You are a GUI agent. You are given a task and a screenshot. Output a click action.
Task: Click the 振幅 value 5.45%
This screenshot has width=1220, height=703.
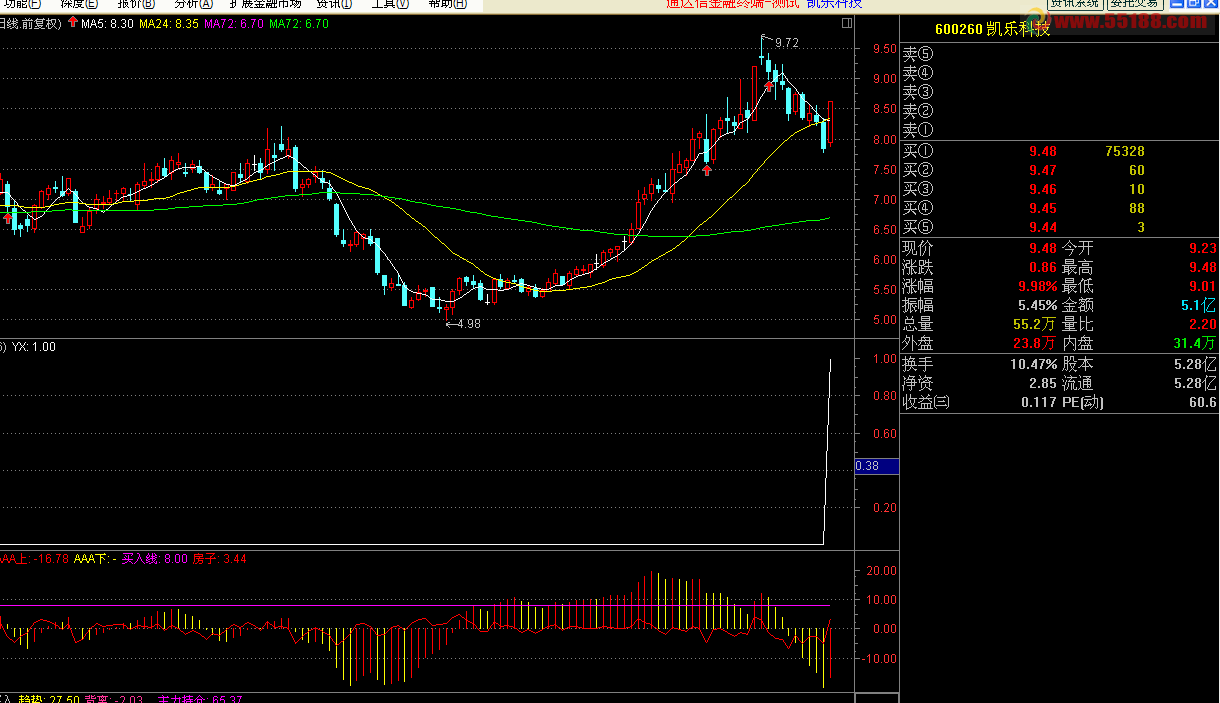[1037, 305]
